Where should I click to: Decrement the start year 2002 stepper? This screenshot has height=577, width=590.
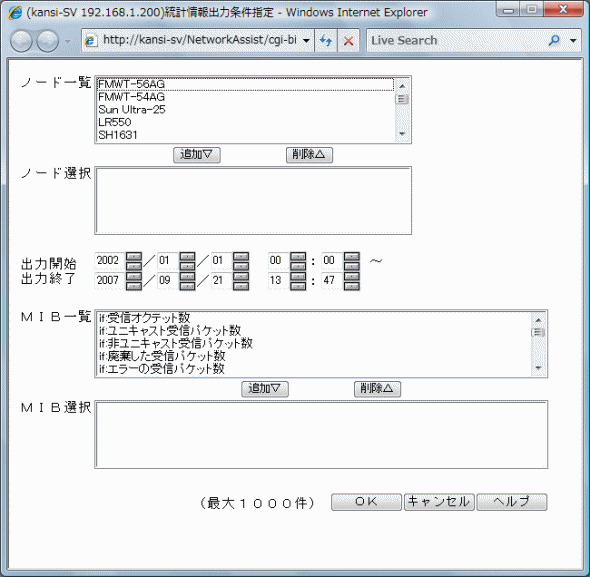click(x=134, y=266)
